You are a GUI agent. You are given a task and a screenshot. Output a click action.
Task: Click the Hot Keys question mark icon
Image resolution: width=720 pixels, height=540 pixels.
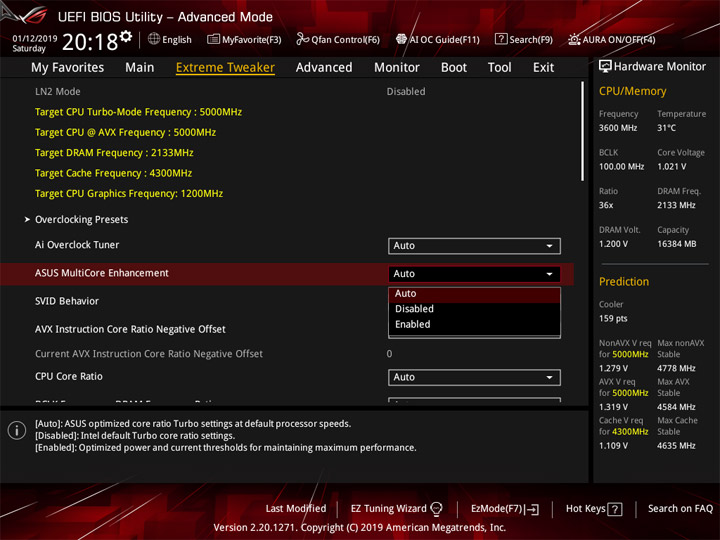coord(615,509)
